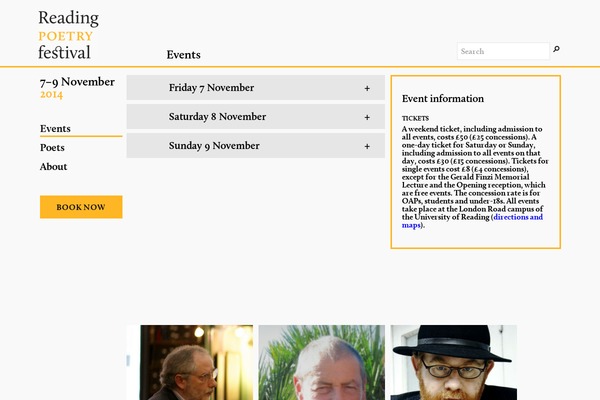Open the About page from sidebar
Viewport: 600px width, 400px height.
[53, 167]
